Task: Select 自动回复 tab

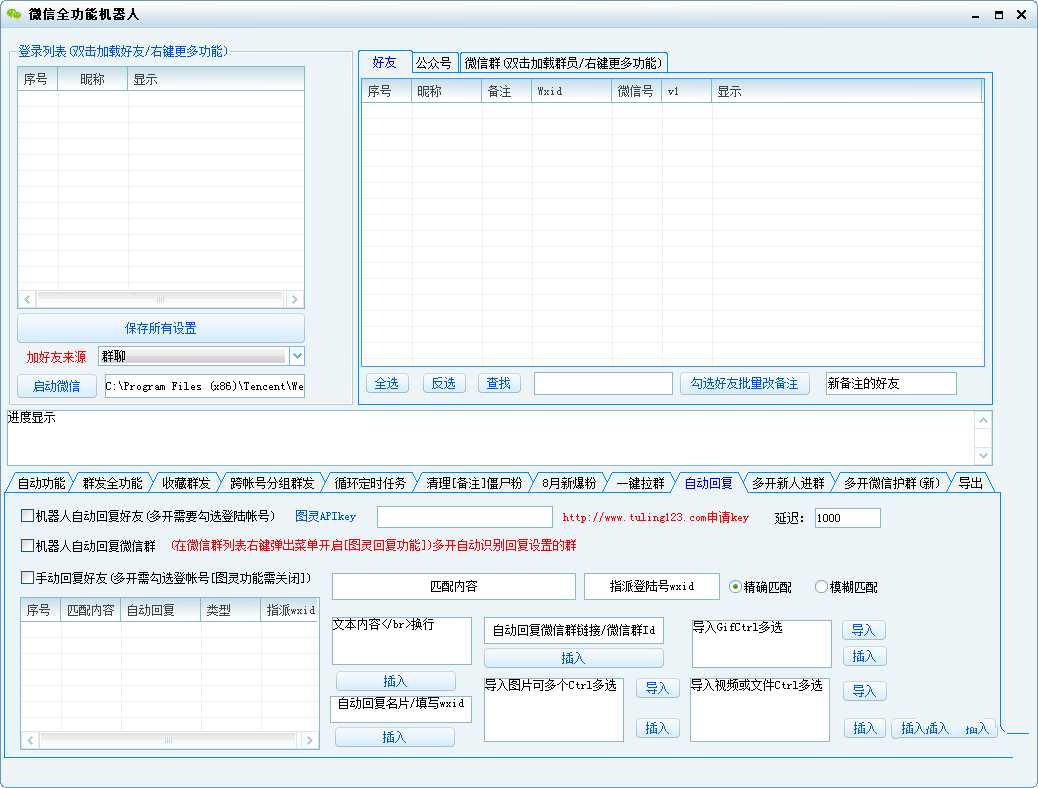Action: click(x=708, y=483)
